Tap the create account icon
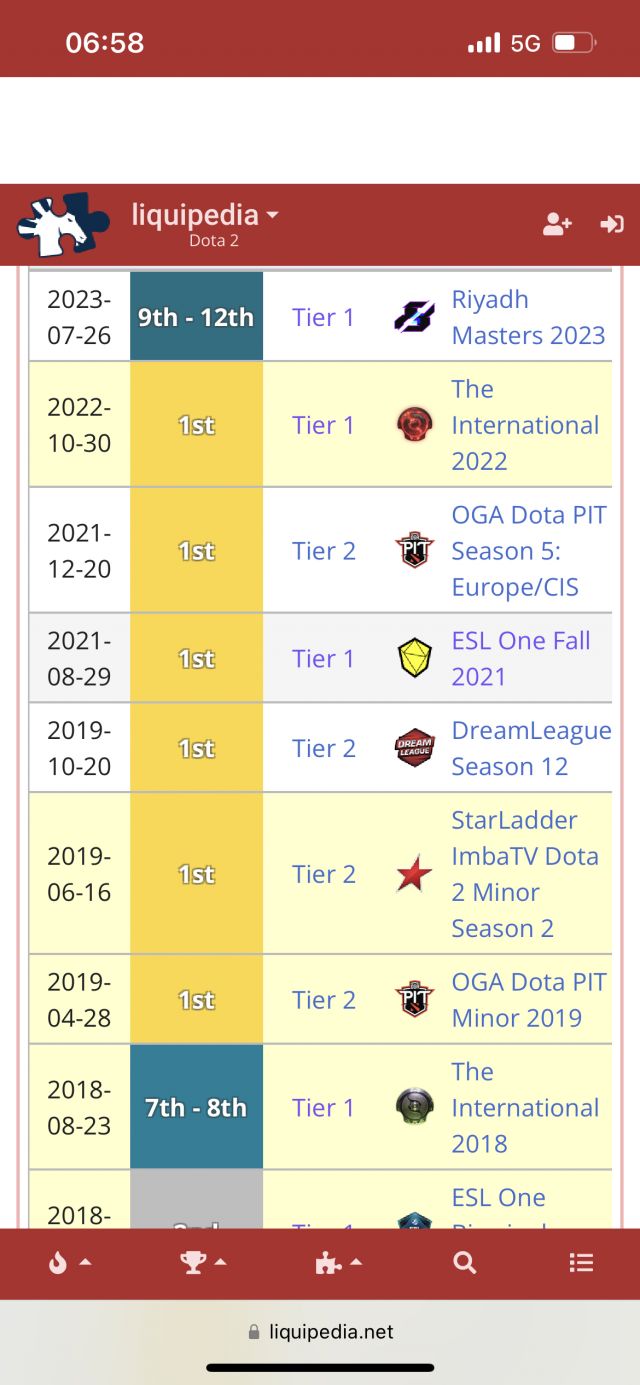 point(557,225)
